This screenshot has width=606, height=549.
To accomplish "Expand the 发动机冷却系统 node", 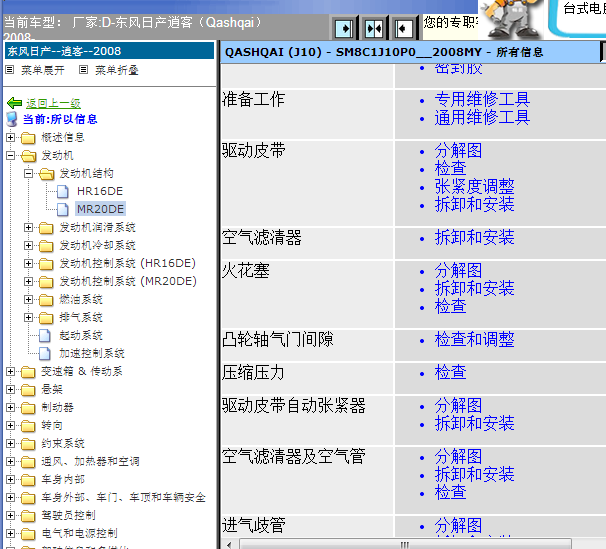I will (28, 245).
